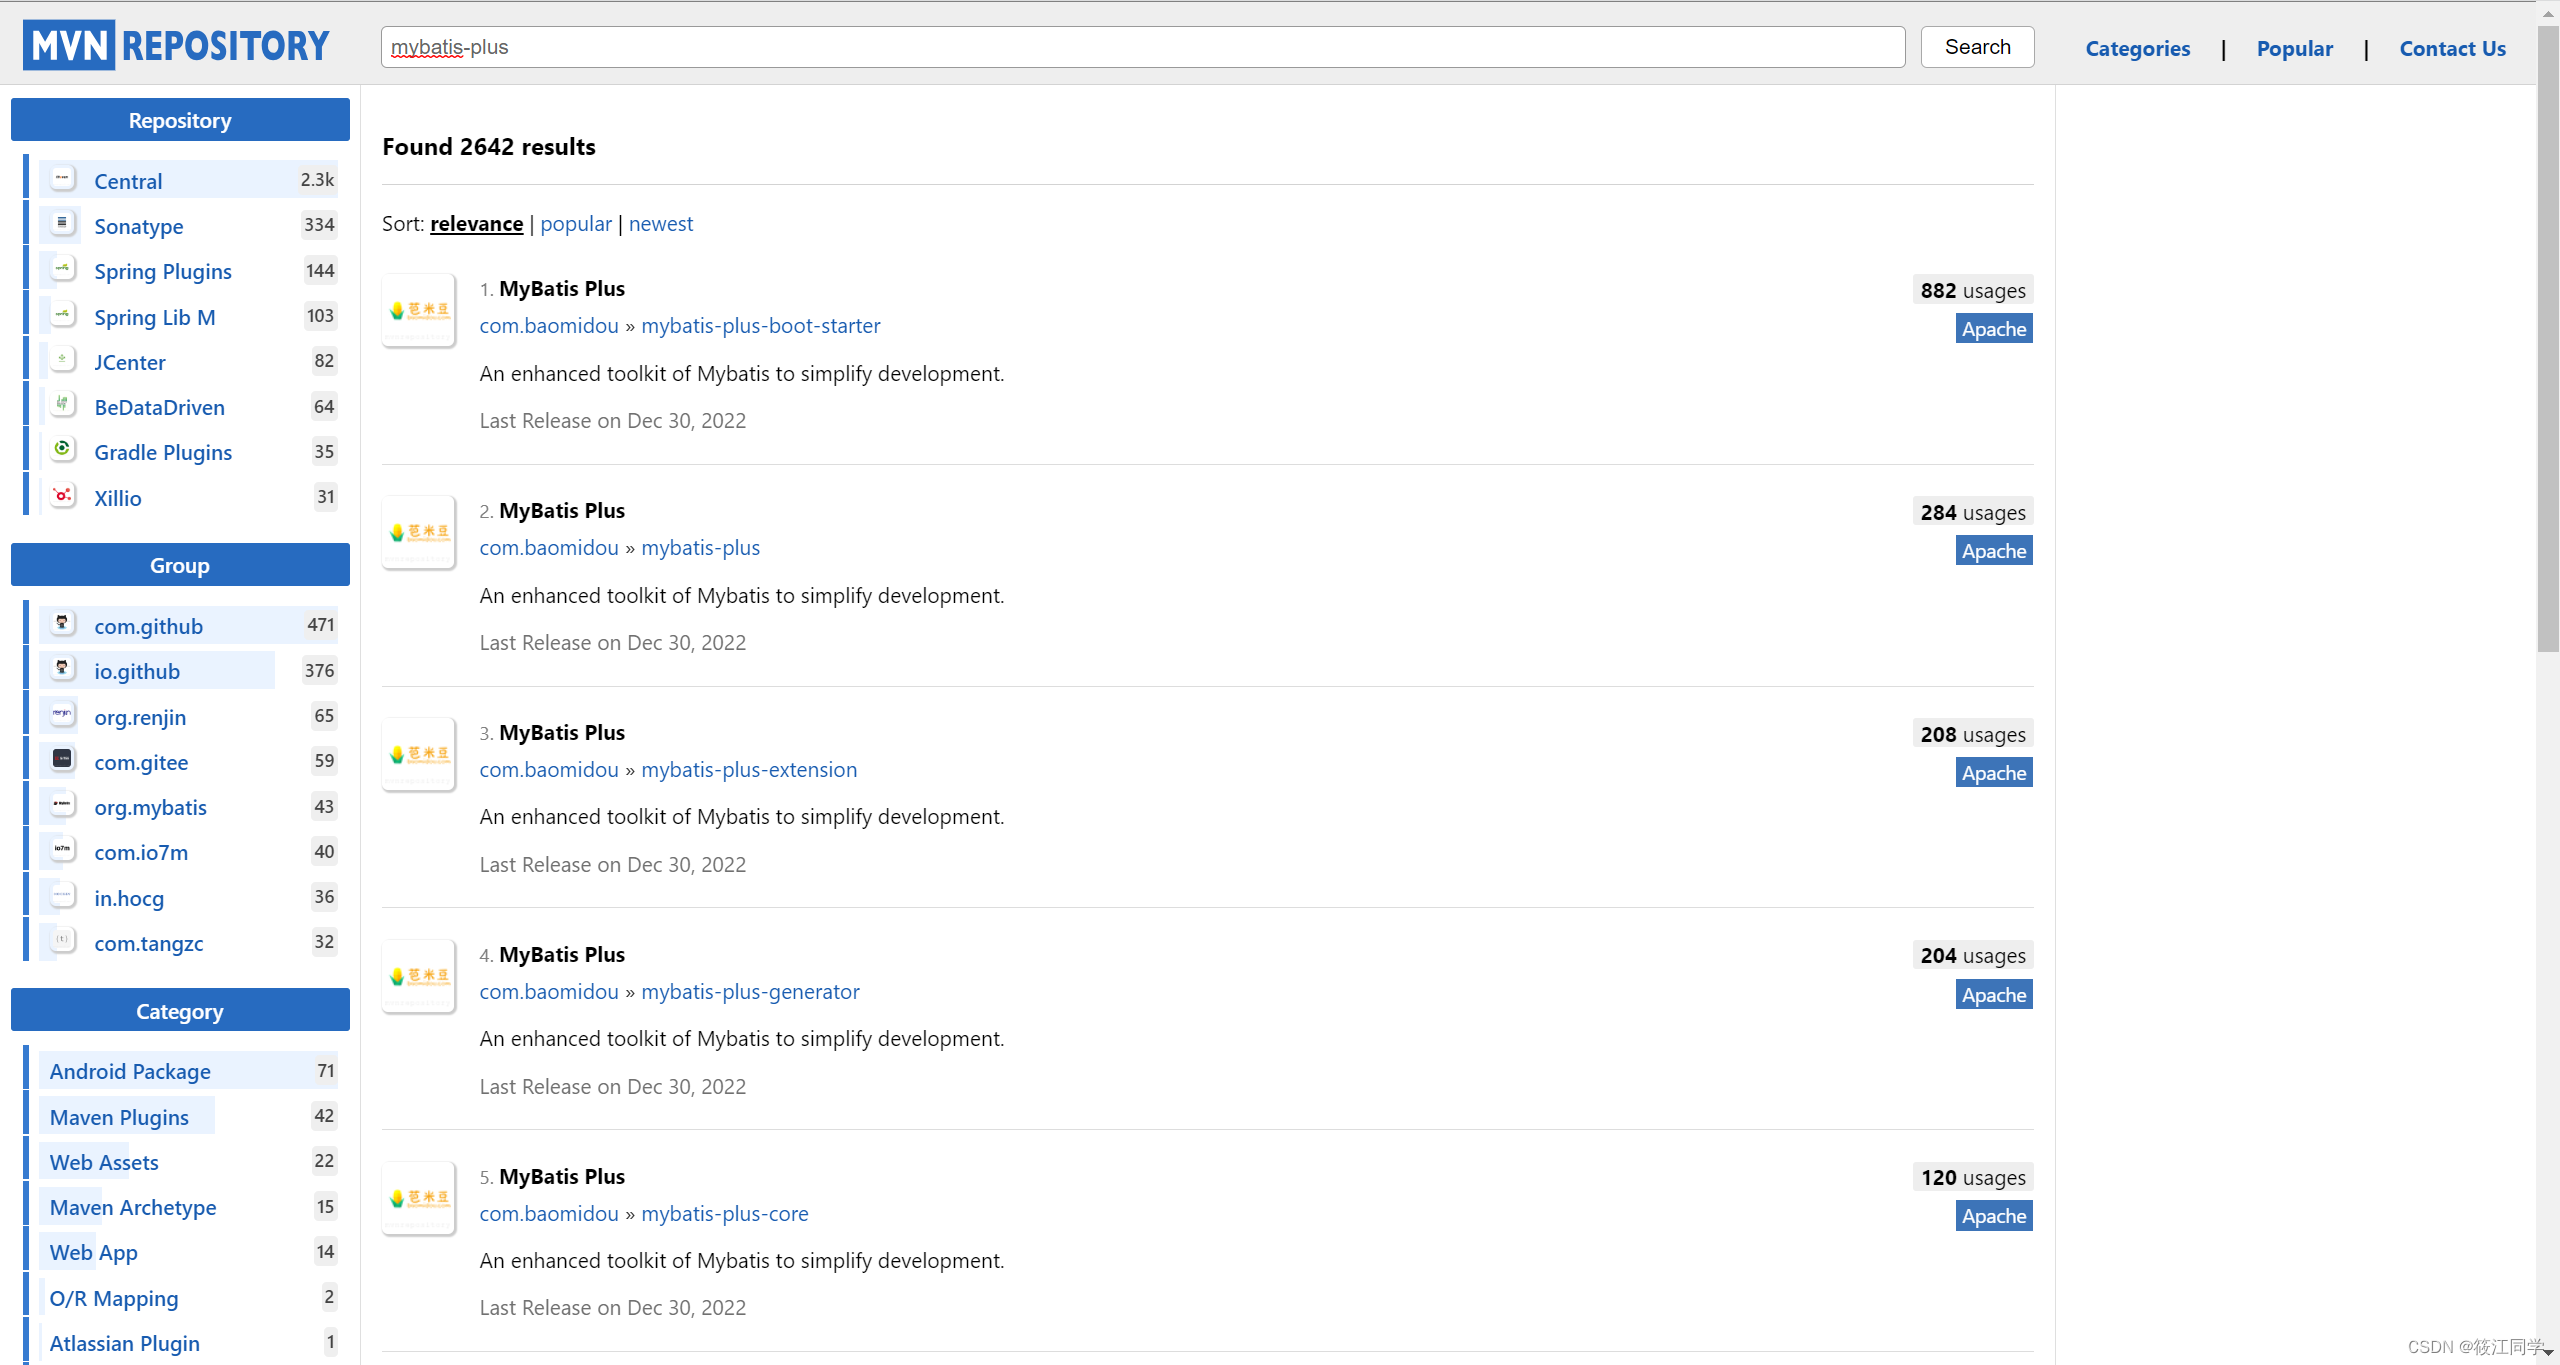Filter by Maven Plugins category

tap(119, 1117)
